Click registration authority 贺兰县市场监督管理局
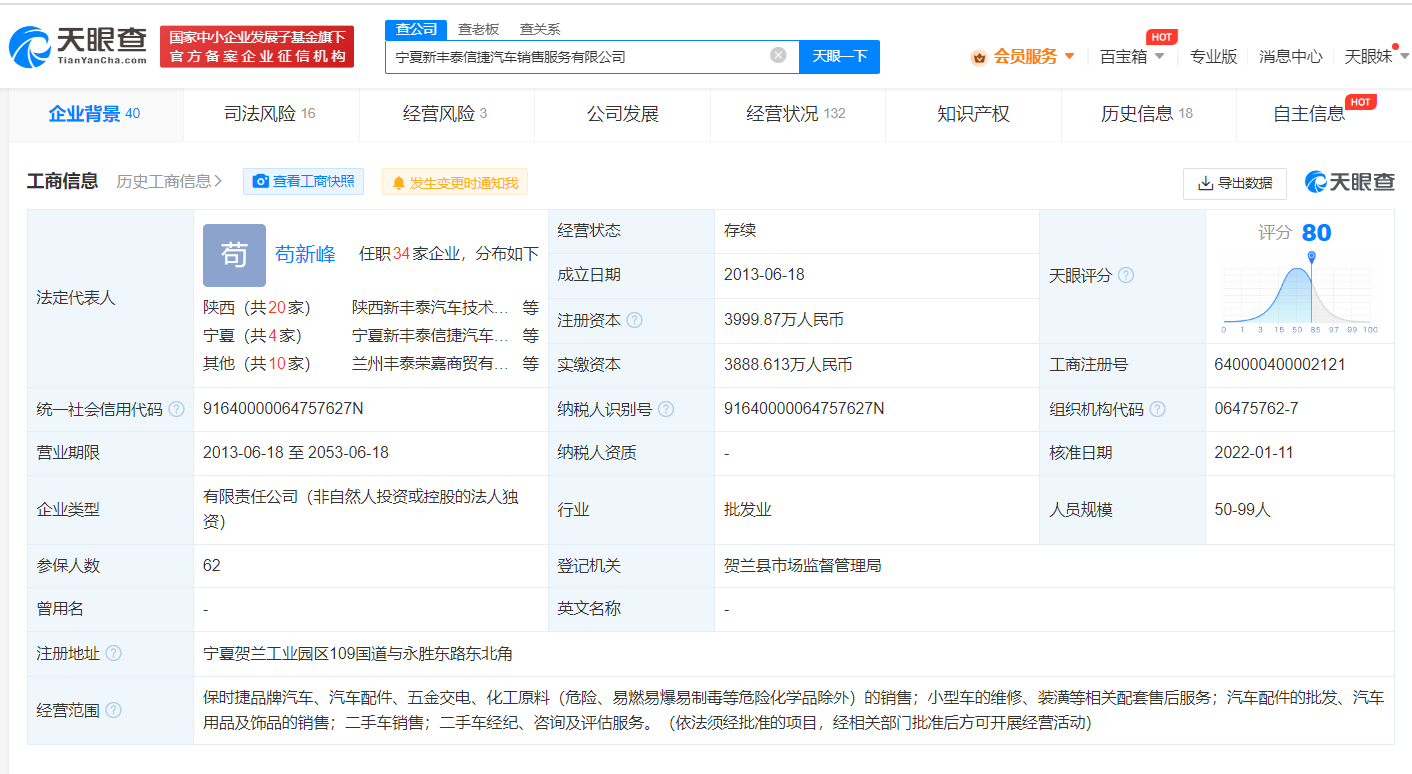Screen dimensions: 1412x774 coord(803,566)
